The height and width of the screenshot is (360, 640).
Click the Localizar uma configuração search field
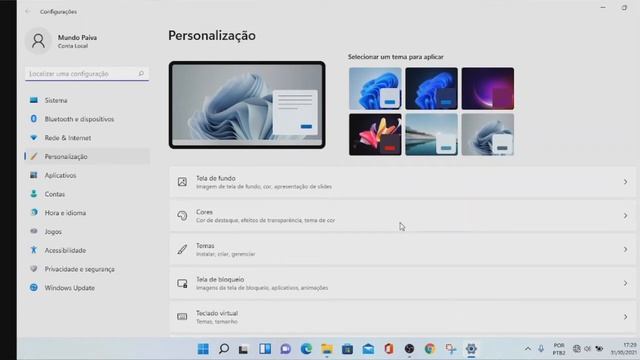tap(87, 74)
